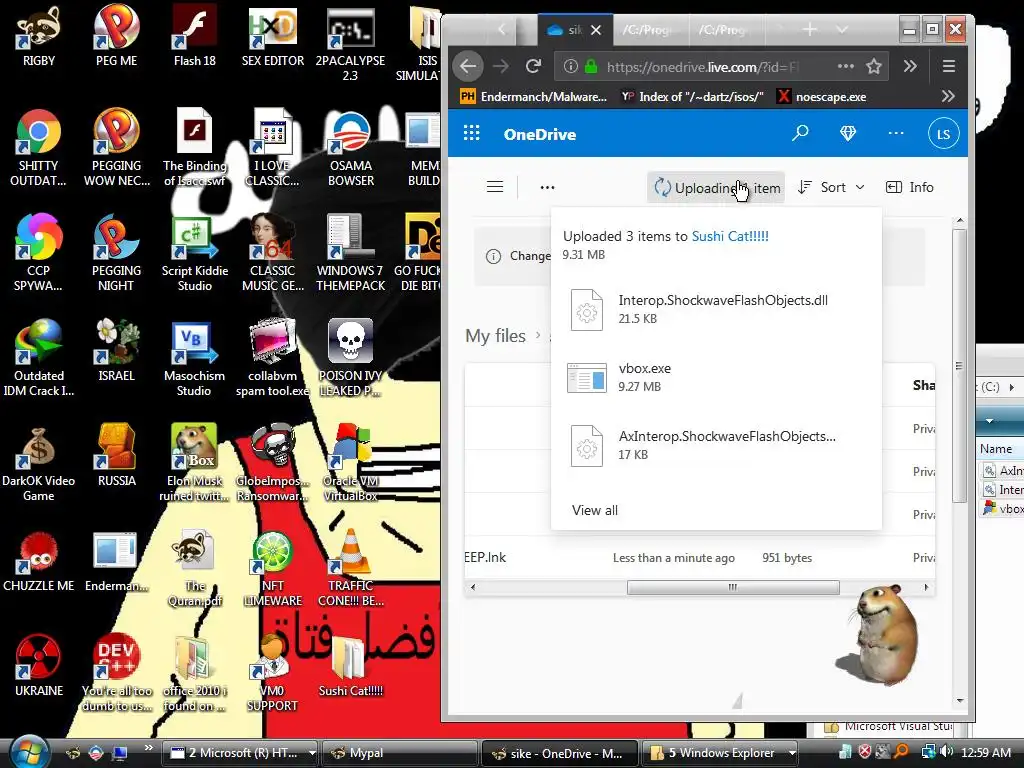Open the 2PACALYPSE 2.3 shortcut
The width and height of the screenshot is (1024, 768).
[x=350, y=43]
